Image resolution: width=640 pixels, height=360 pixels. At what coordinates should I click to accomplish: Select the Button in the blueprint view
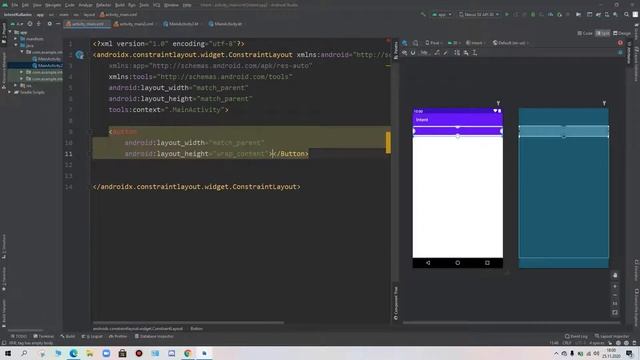coord(564,131)
